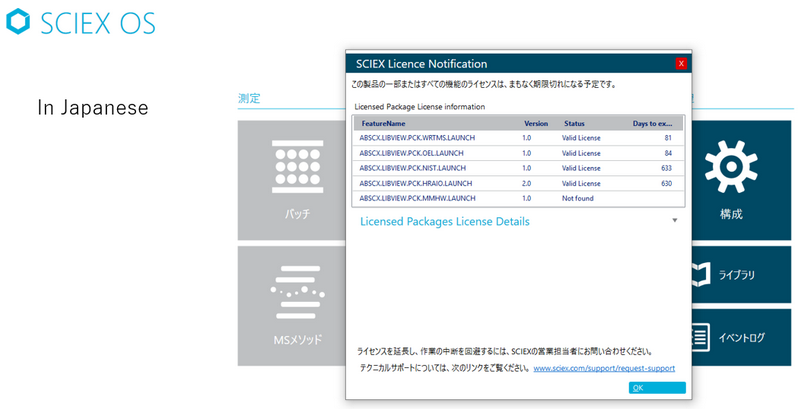Click the イベントログ tile label
The image size is (798, 409).
pos(742,337)
